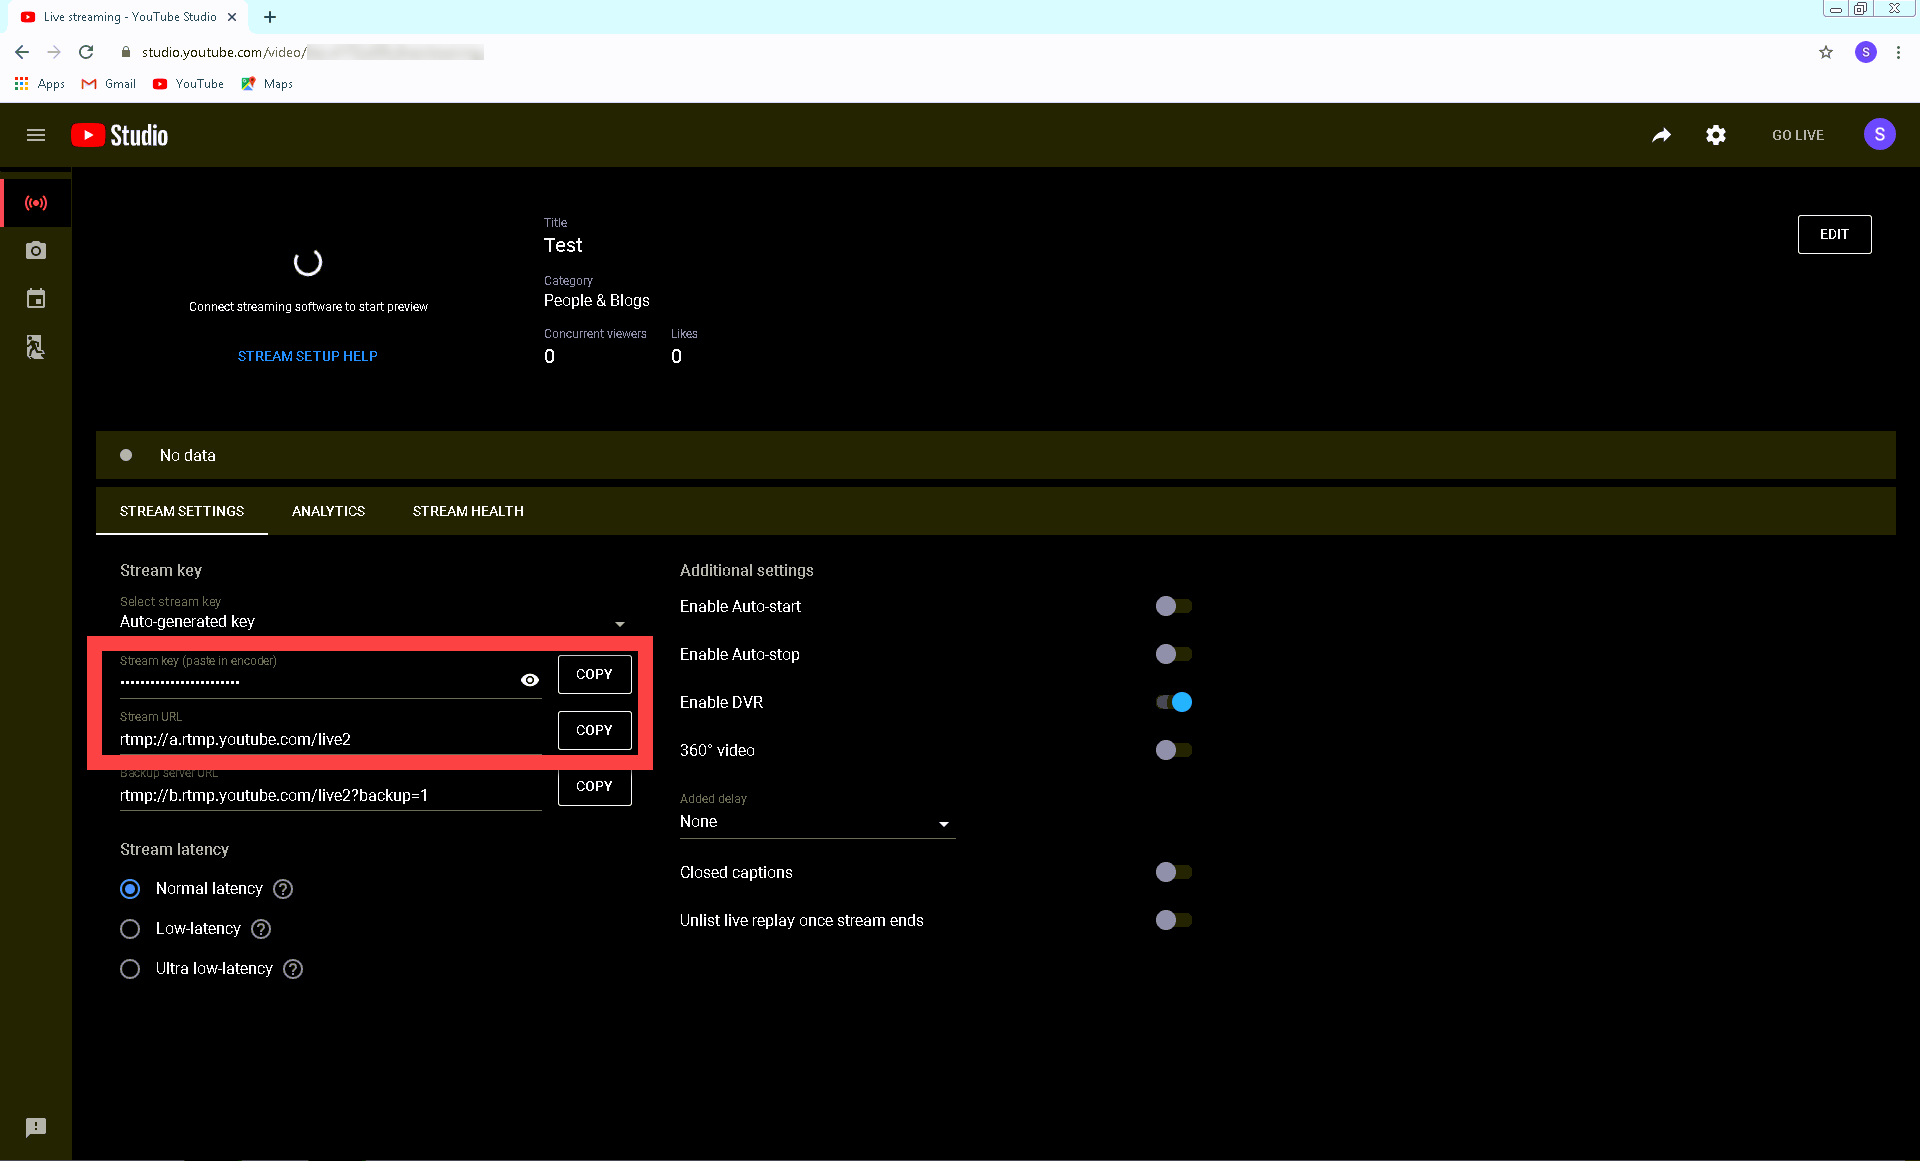Toggle Enable Auto-start switch

[x=1173, y=606]
